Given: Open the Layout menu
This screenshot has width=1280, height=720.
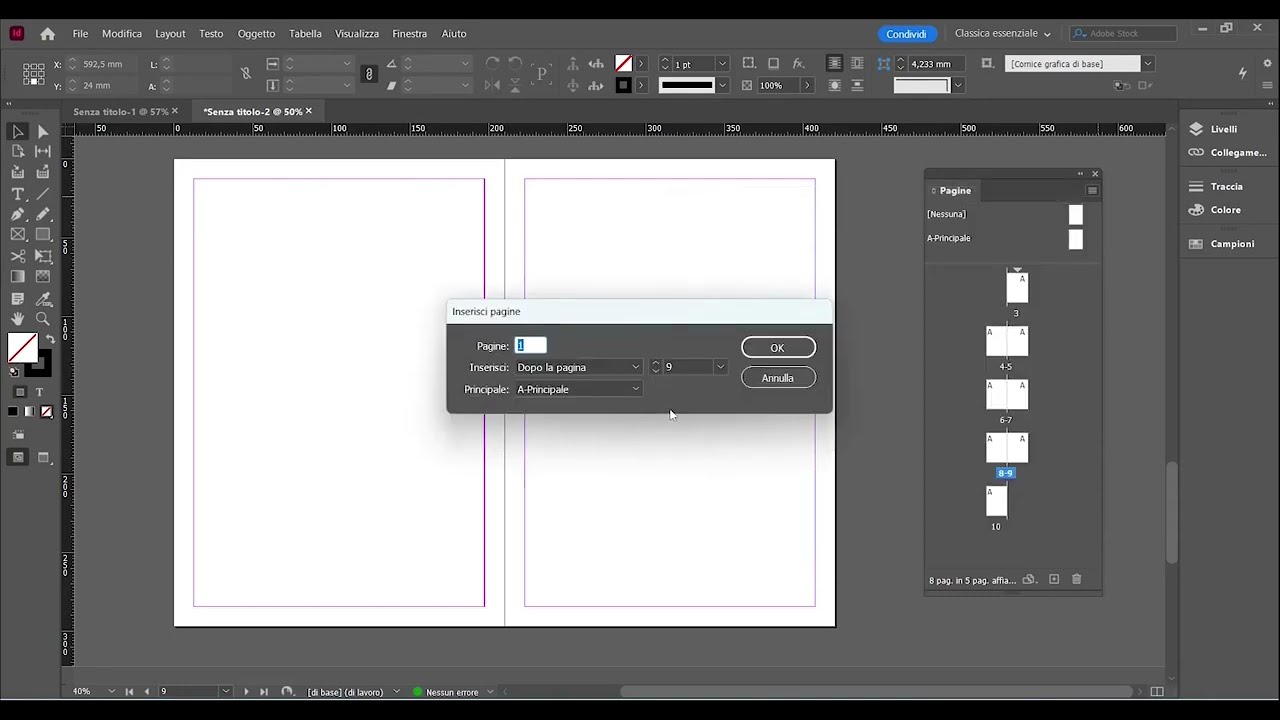Looking at the screenshot, I should pos(170,34).
